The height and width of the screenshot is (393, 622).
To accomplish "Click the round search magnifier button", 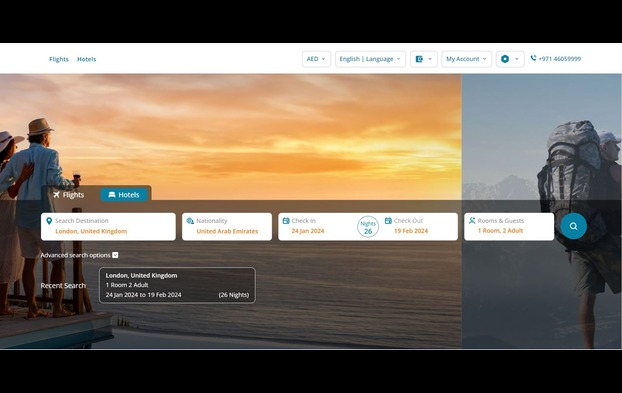I will [573, 226].
